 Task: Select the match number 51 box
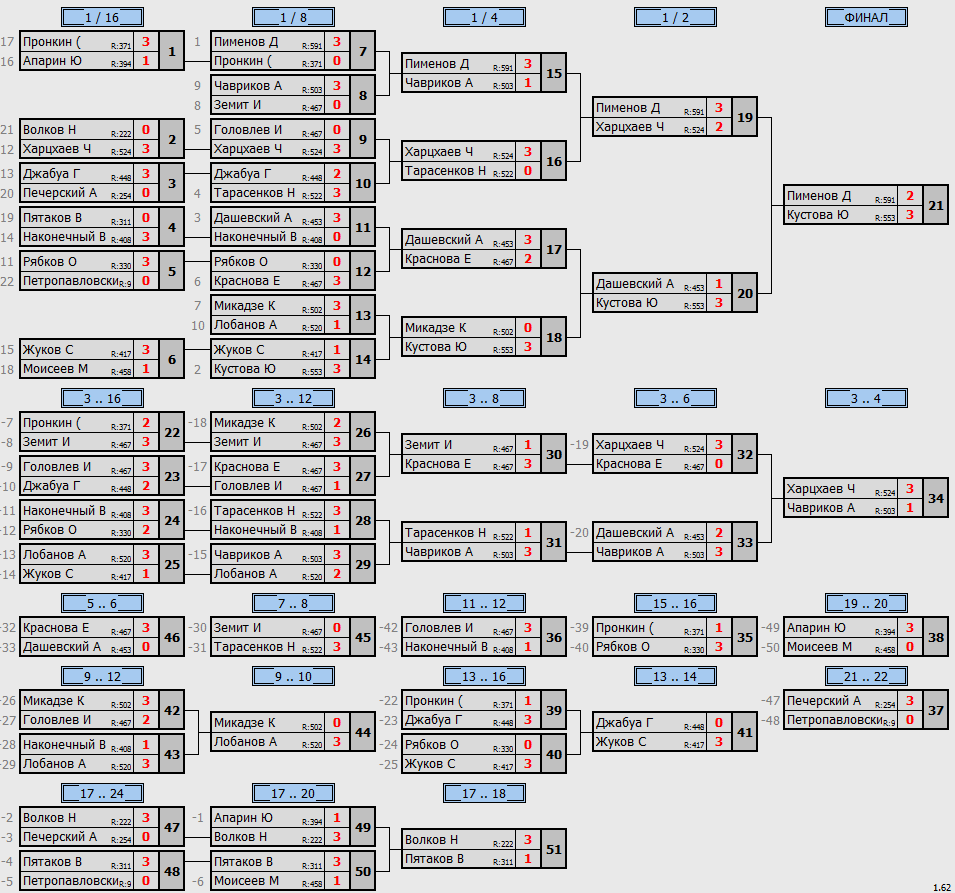click(554, 849)
